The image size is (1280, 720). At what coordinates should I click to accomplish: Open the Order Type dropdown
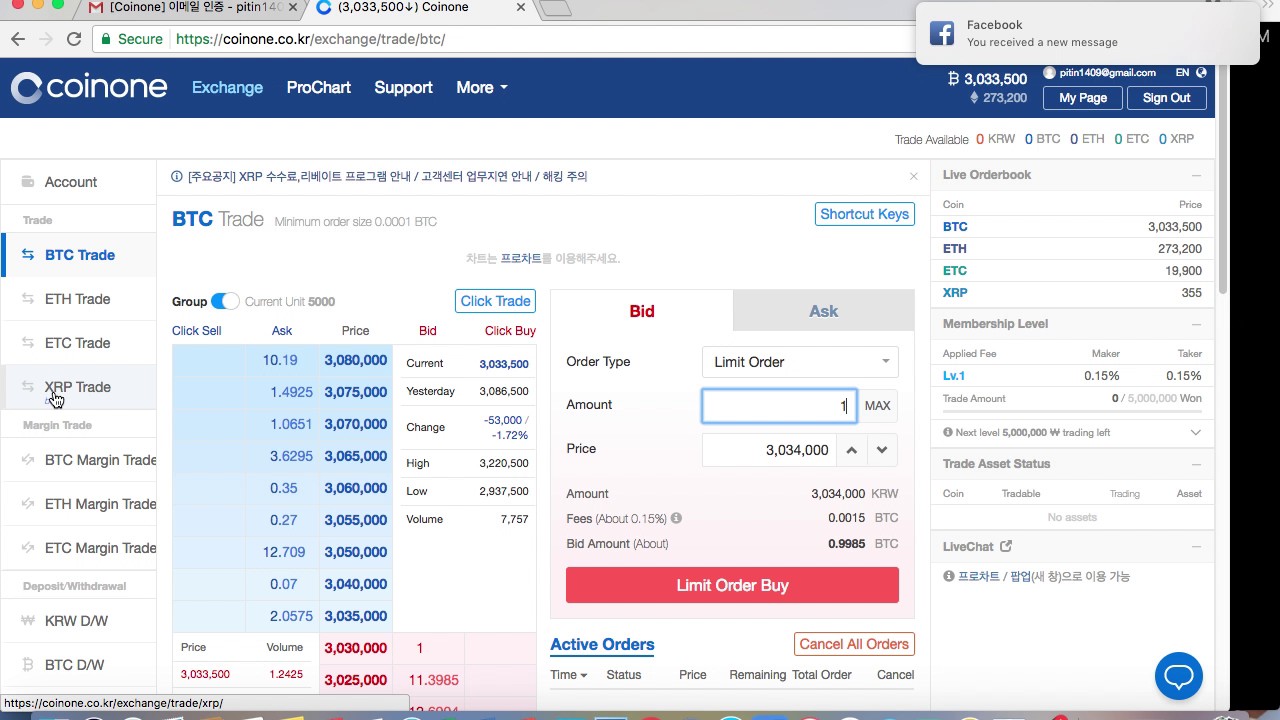[800, 362]
